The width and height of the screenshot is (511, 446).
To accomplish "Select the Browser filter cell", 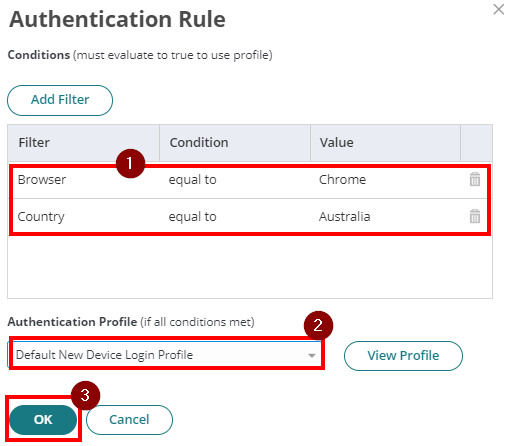I will click(x=42, y=180).
